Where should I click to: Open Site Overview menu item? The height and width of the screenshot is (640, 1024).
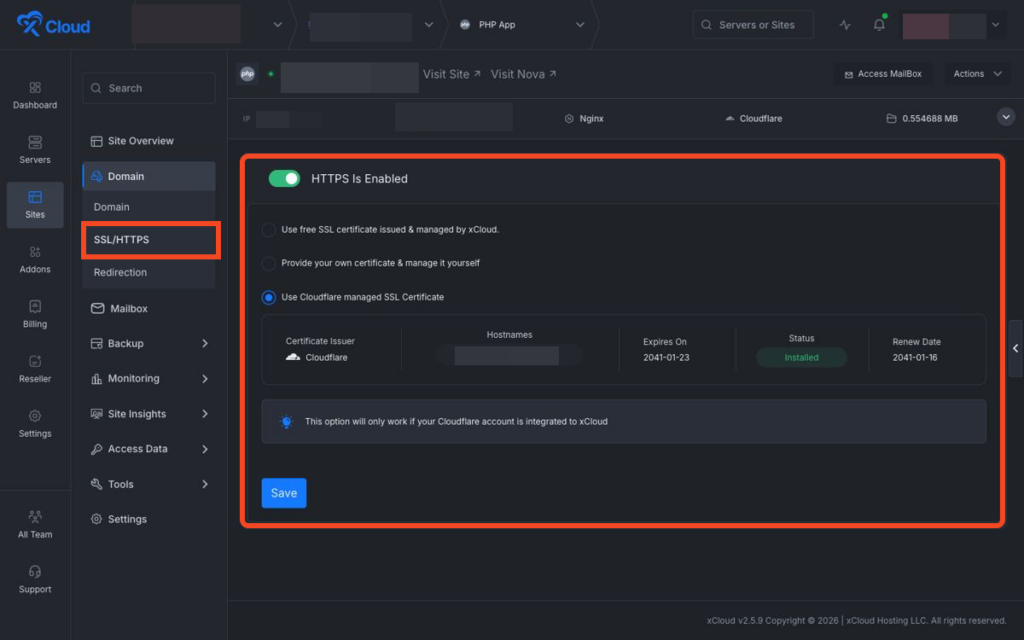(149, 141)
